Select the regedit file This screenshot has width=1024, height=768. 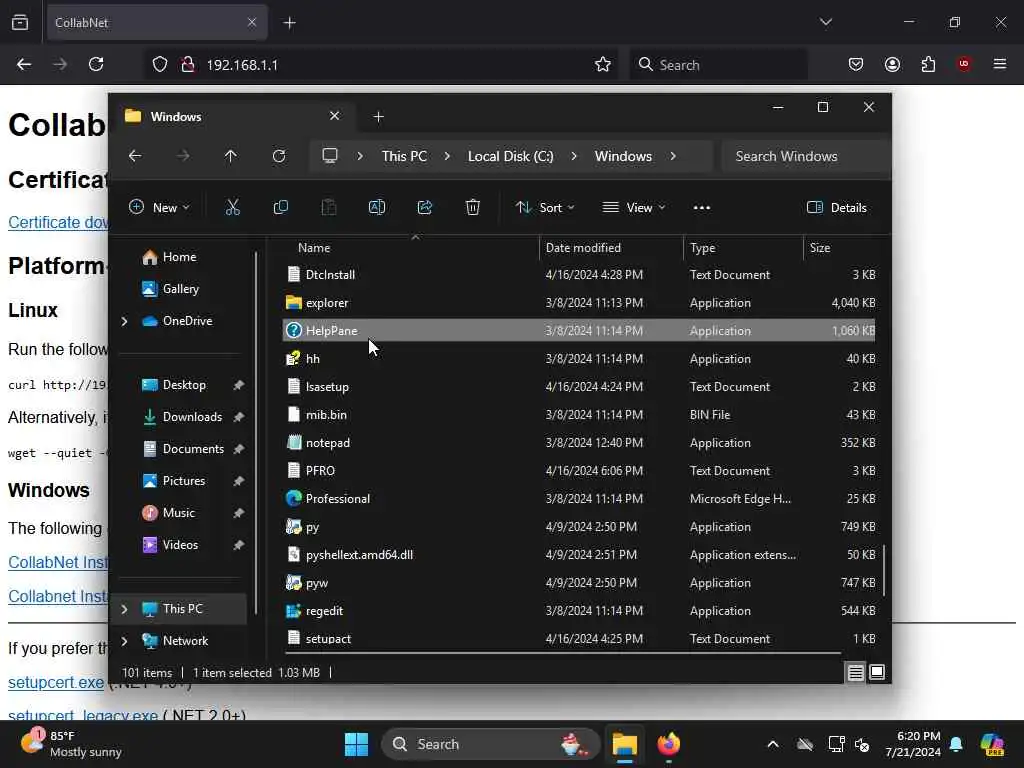click(579, 611)
